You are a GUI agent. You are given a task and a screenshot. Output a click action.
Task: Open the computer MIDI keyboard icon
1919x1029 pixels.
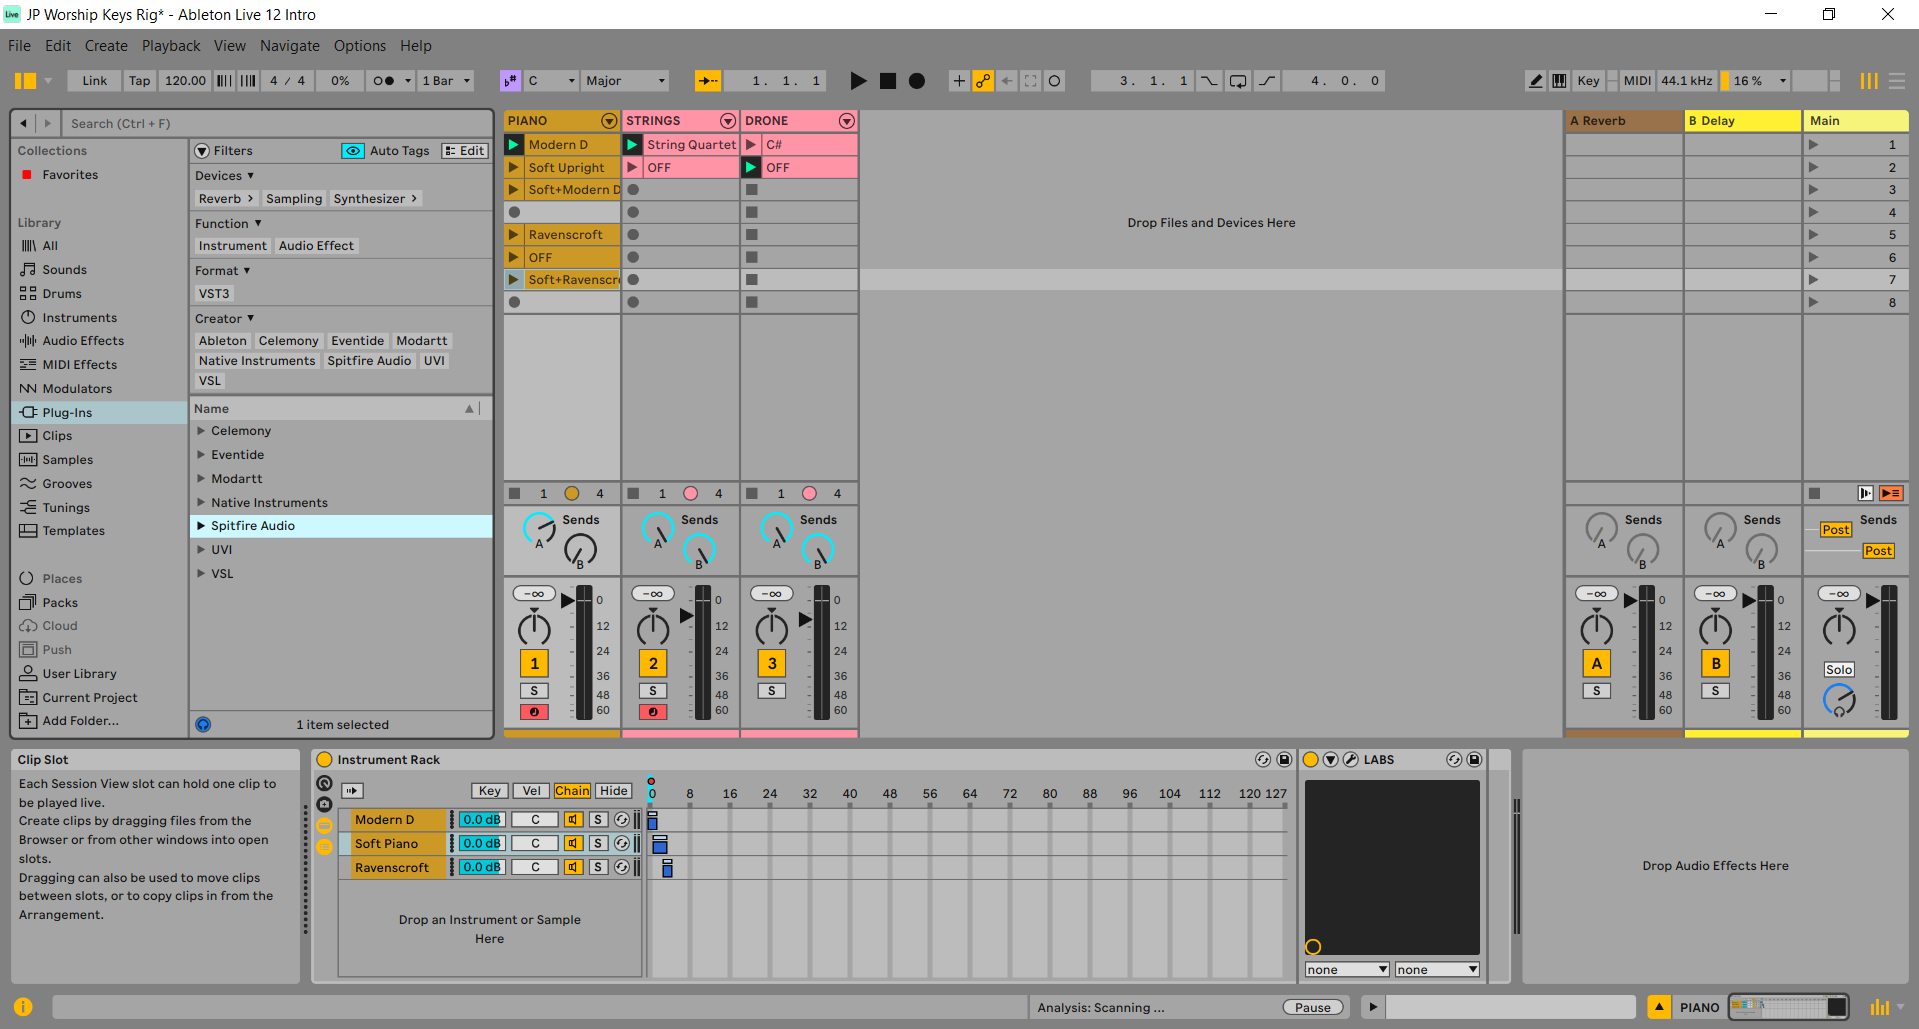click(1559, 80)
